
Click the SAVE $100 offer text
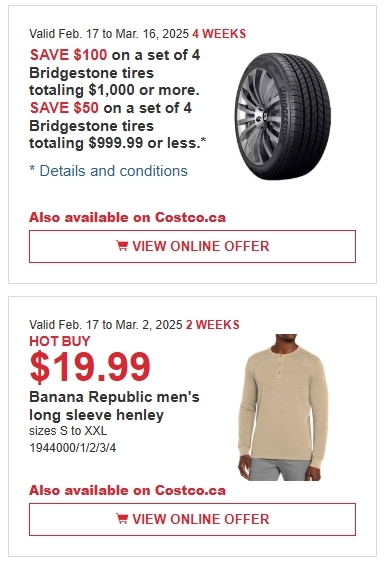click(x=68, y=55)
